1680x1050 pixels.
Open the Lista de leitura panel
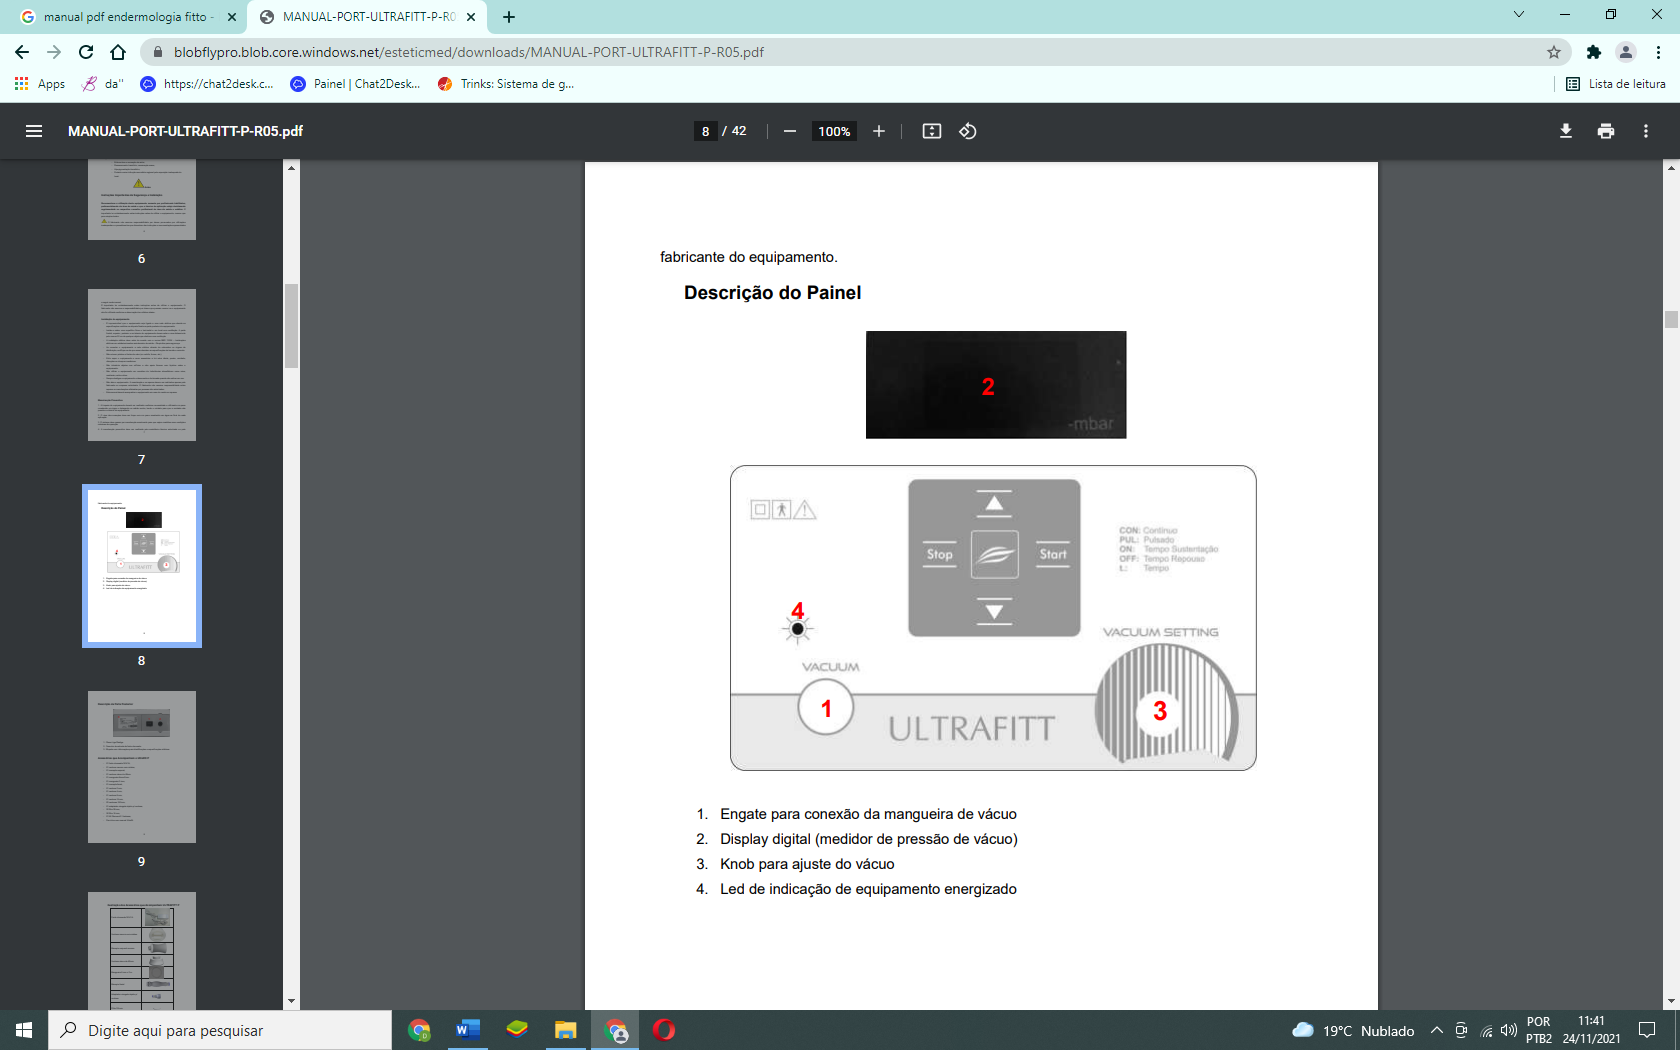tap(1616, 84)
